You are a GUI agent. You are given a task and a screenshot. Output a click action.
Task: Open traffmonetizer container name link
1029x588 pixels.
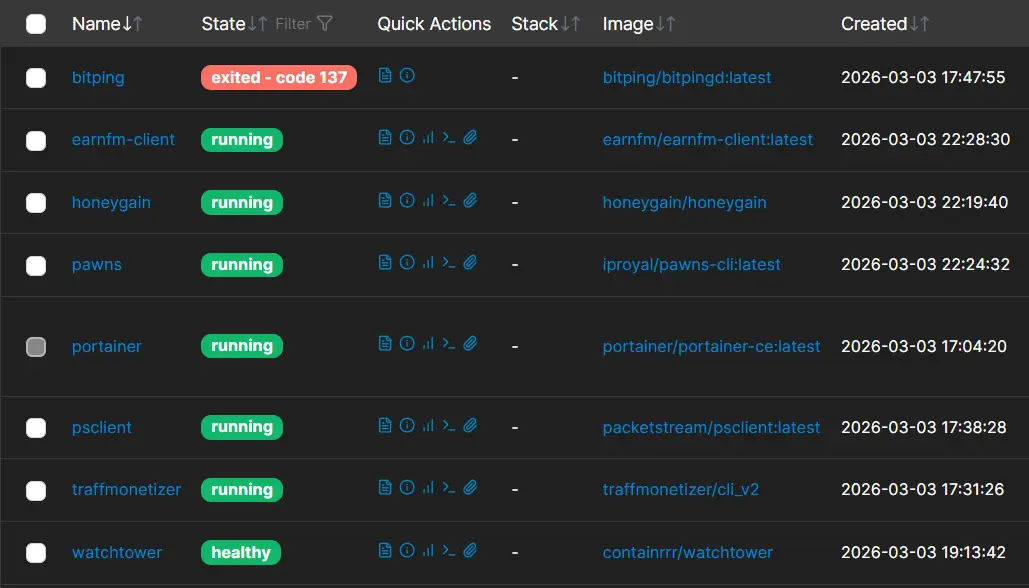[x=126, y=490]
